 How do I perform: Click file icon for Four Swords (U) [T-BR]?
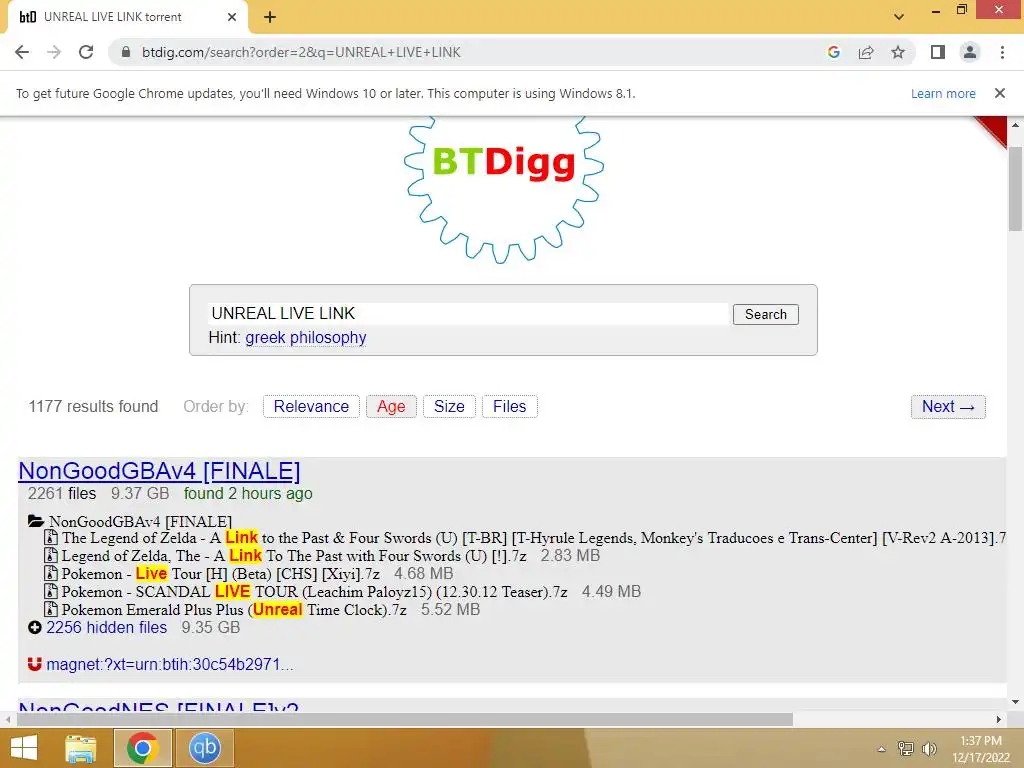pos(50,537)
